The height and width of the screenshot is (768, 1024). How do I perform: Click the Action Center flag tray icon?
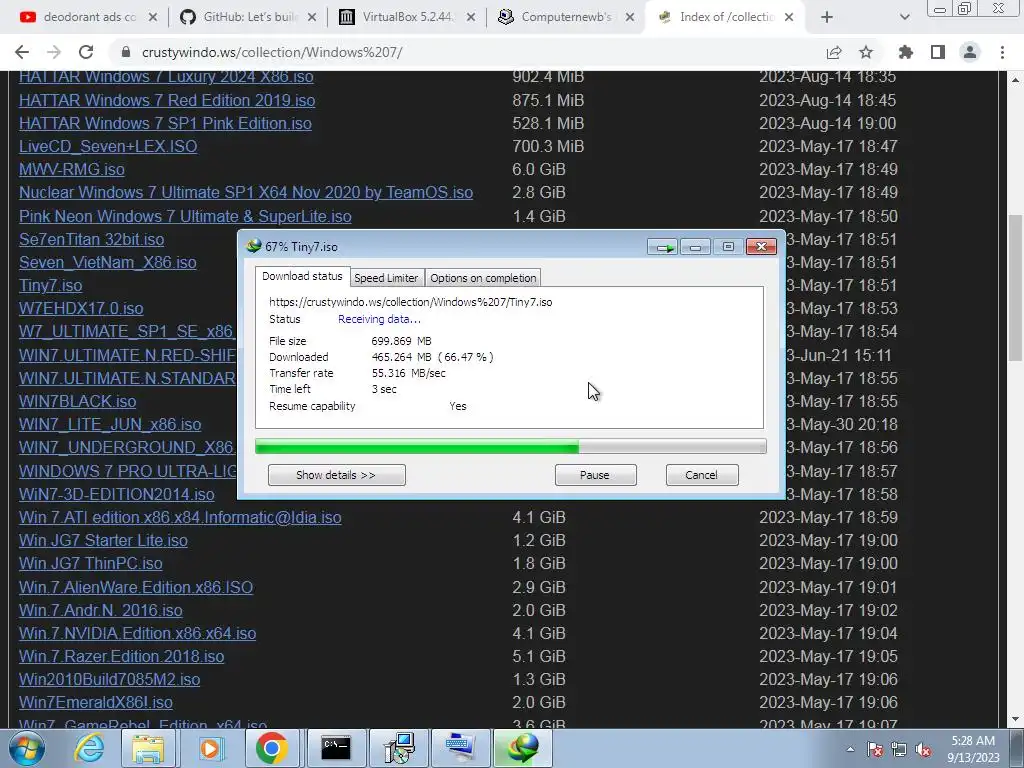tap(875, 749)
